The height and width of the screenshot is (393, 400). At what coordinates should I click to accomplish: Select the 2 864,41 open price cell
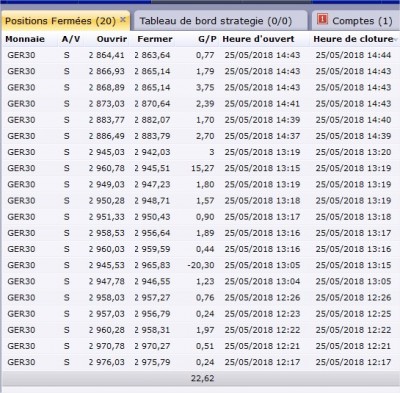point(107,55)
